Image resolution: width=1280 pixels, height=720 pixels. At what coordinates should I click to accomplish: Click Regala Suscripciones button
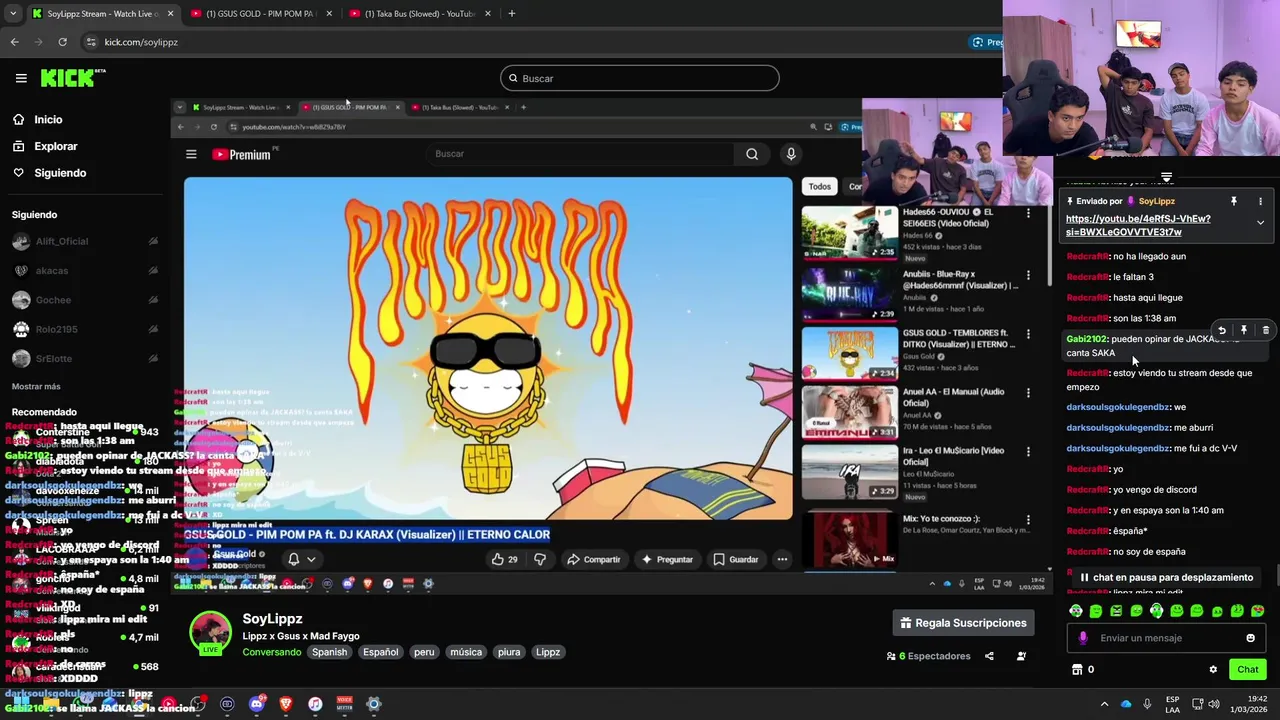[963, 623]
